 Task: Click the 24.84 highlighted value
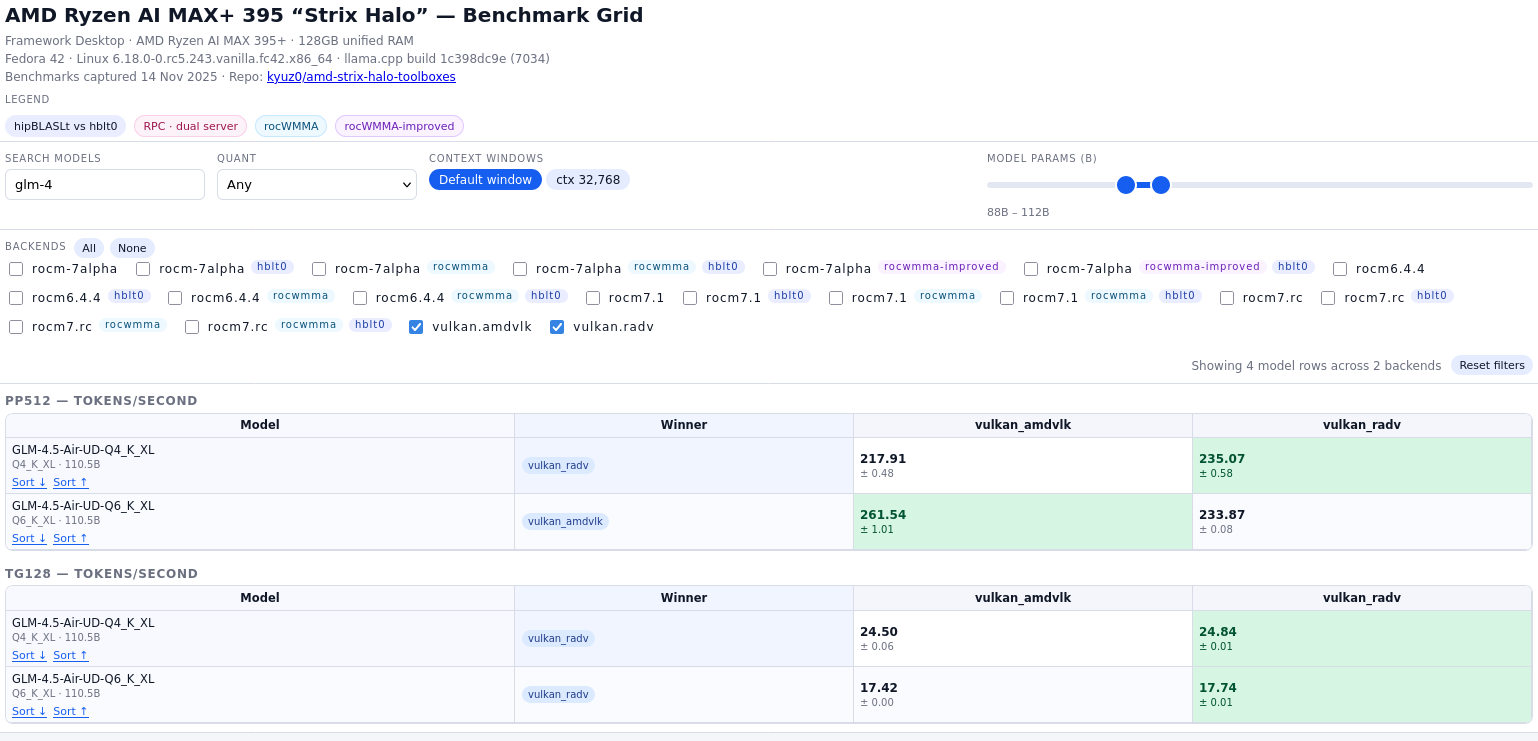[x=1218, y=632]
